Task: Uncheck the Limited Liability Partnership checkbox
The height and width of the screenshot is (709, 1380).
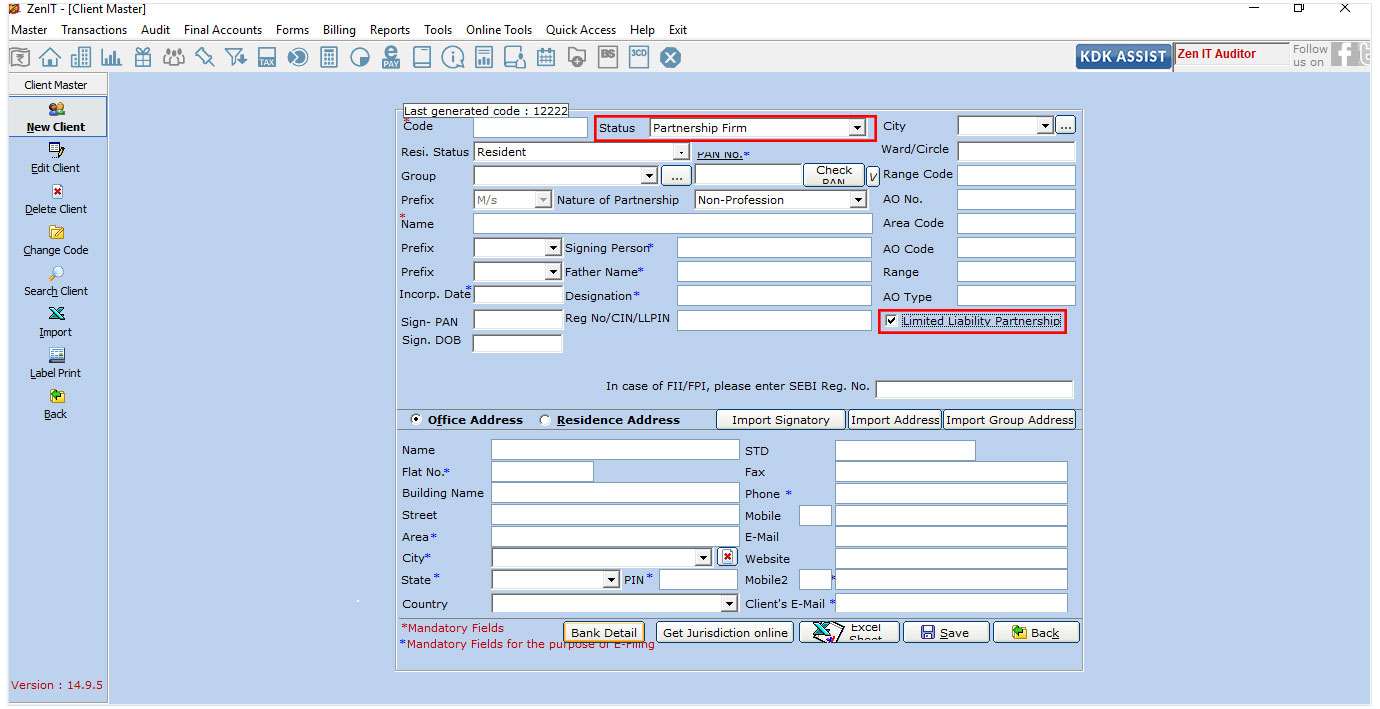Action: point(891,321)
